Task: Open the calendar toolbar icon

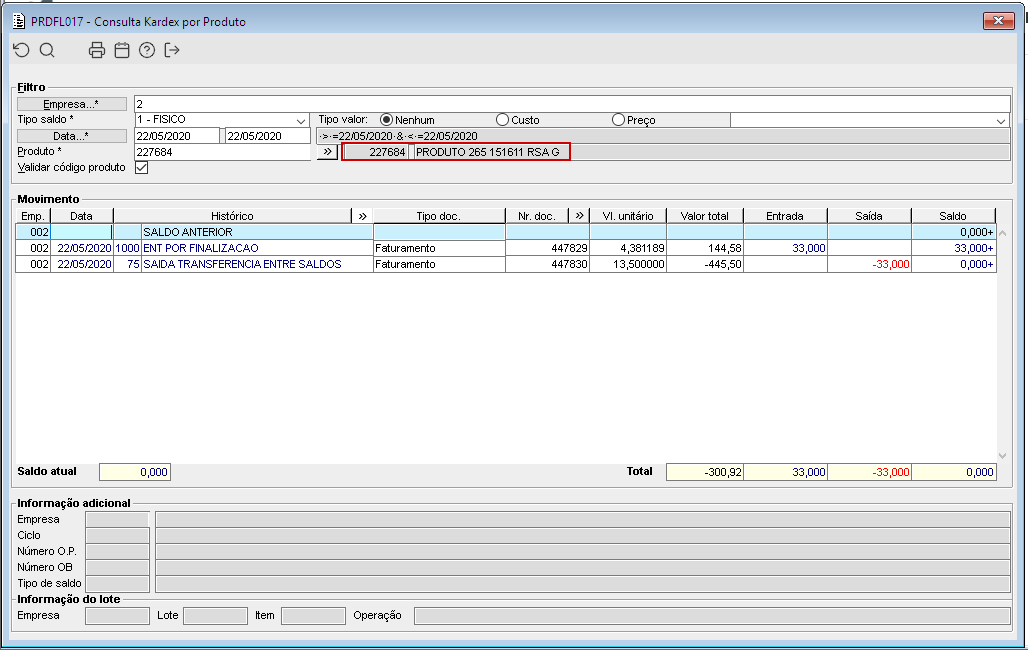Action: click(122, 51)
